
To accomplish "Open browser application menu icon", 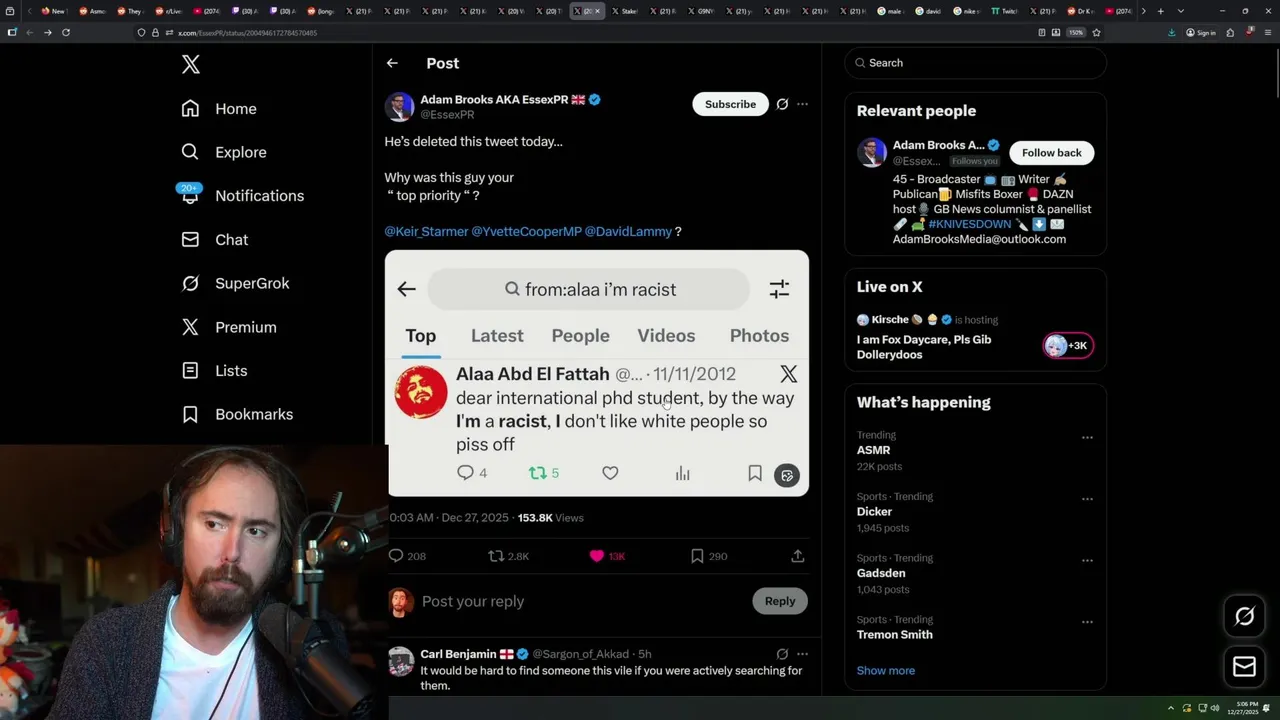I will tap(1267, 33).
